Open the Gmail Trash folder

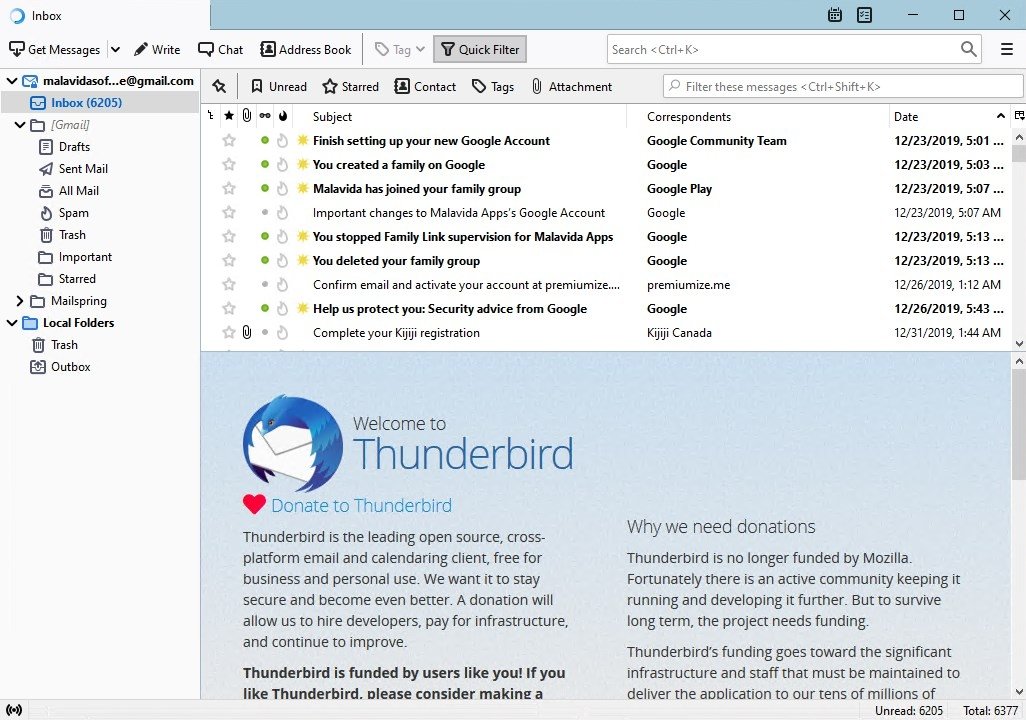[x=72, y=234]
